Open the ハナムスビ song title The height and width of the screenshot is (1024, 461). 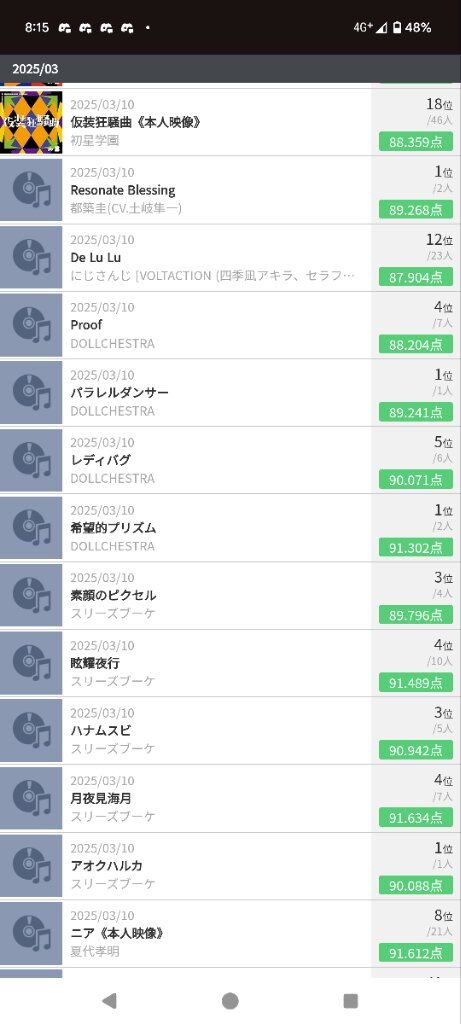coord(101,730)
